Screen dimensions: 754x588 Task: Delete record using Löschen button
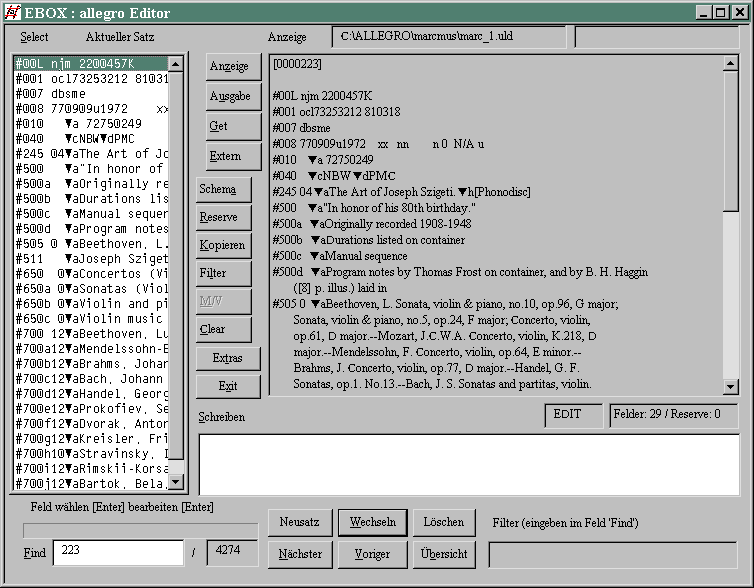(443, 523)
